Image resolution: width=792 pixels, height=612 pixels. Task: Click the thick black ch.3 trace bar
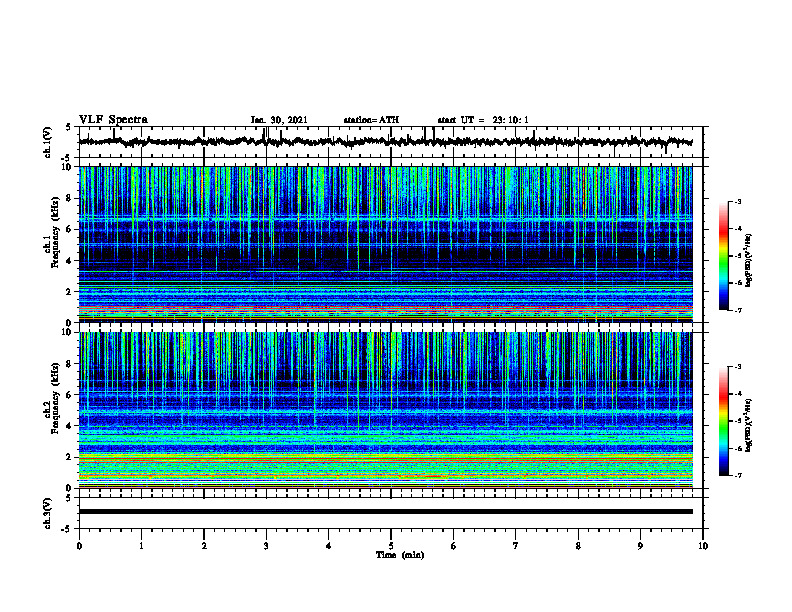coord(385,512)
